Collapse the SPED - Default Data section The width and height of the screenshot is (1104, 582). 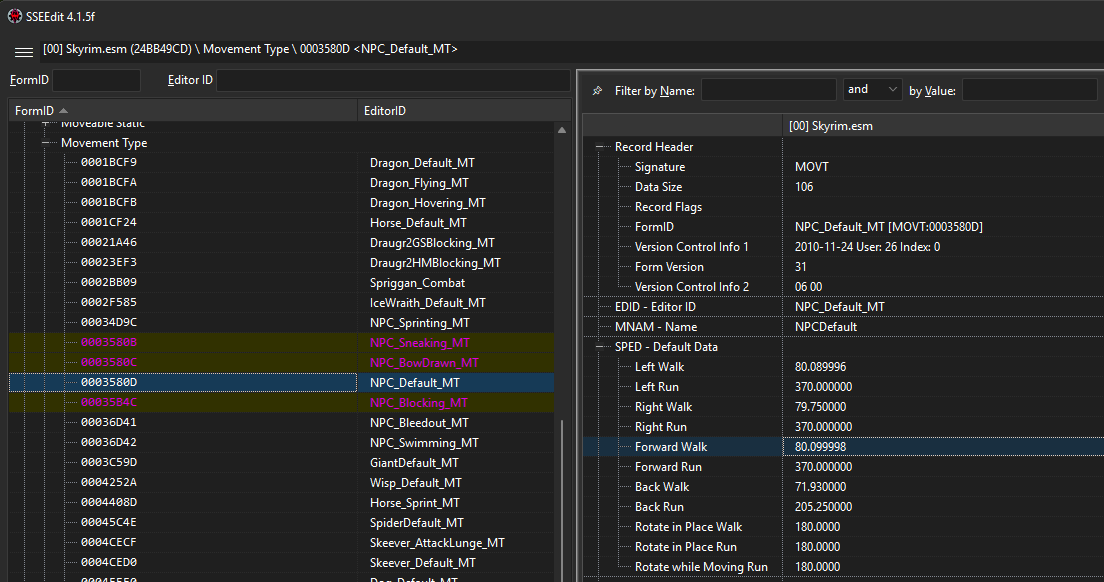pyautogui.click(x=600, y=347)
